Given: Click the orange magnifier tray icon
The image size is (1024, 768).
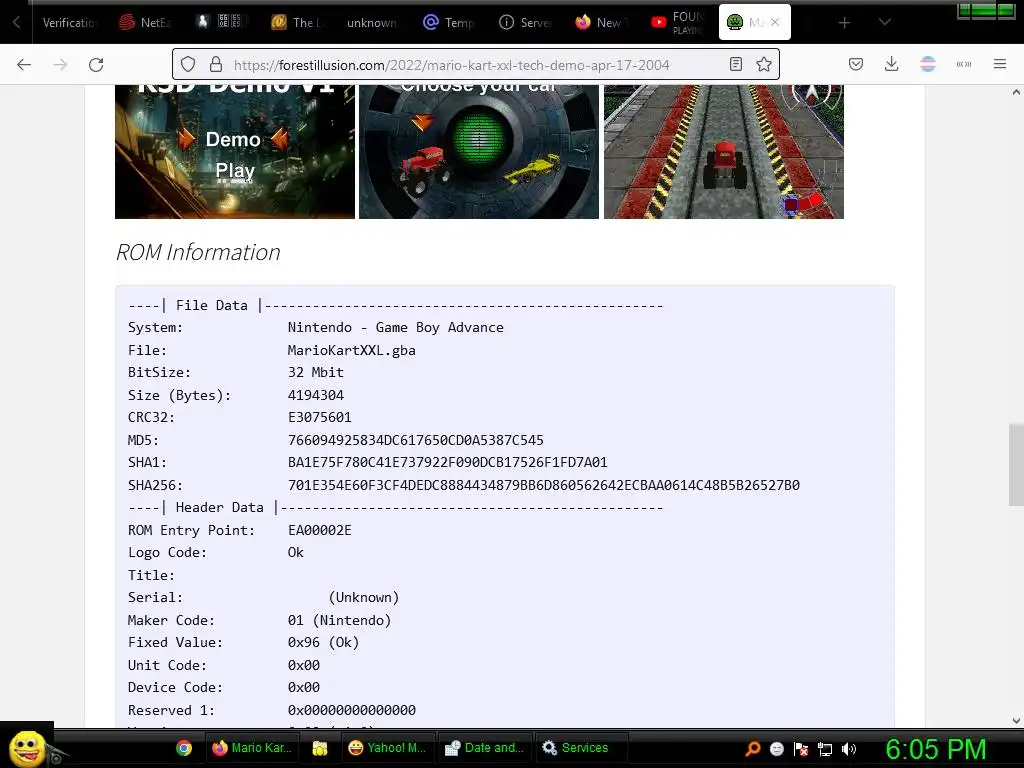Looking at the screenshot, I should (753, 749).
